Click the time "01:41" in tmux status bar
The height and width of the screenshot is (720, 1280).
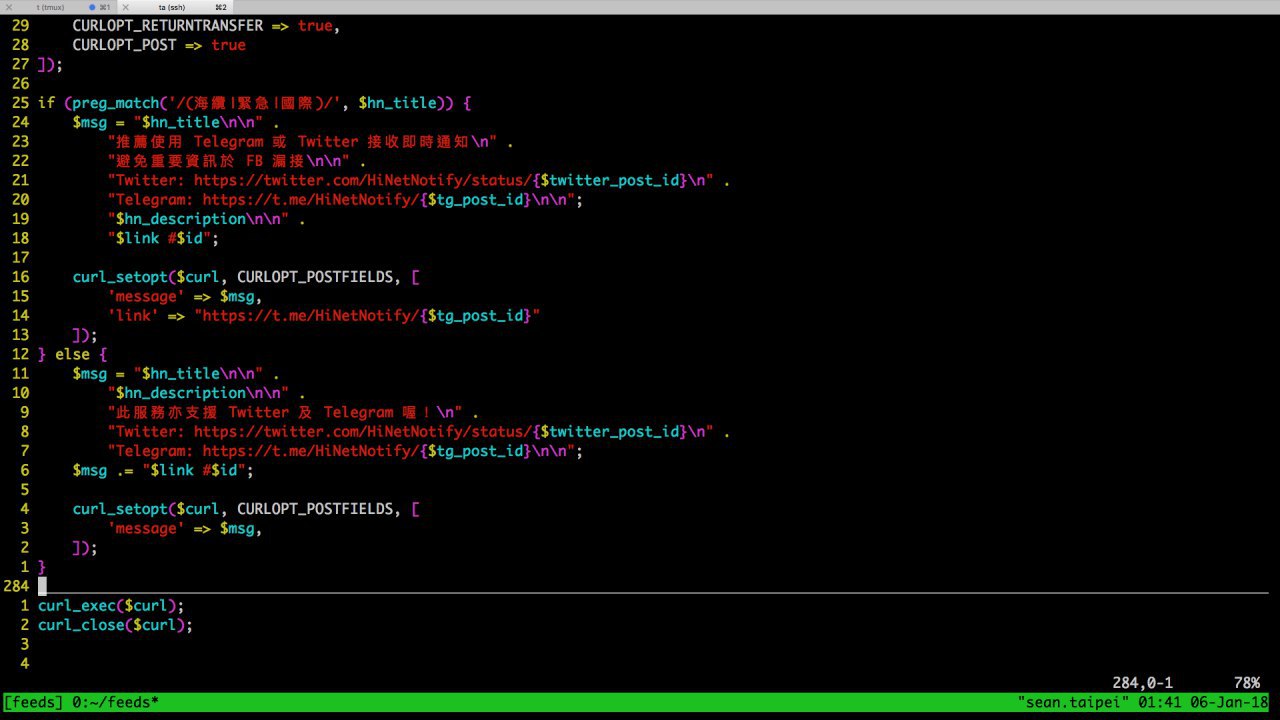[x=1159, y=702]
